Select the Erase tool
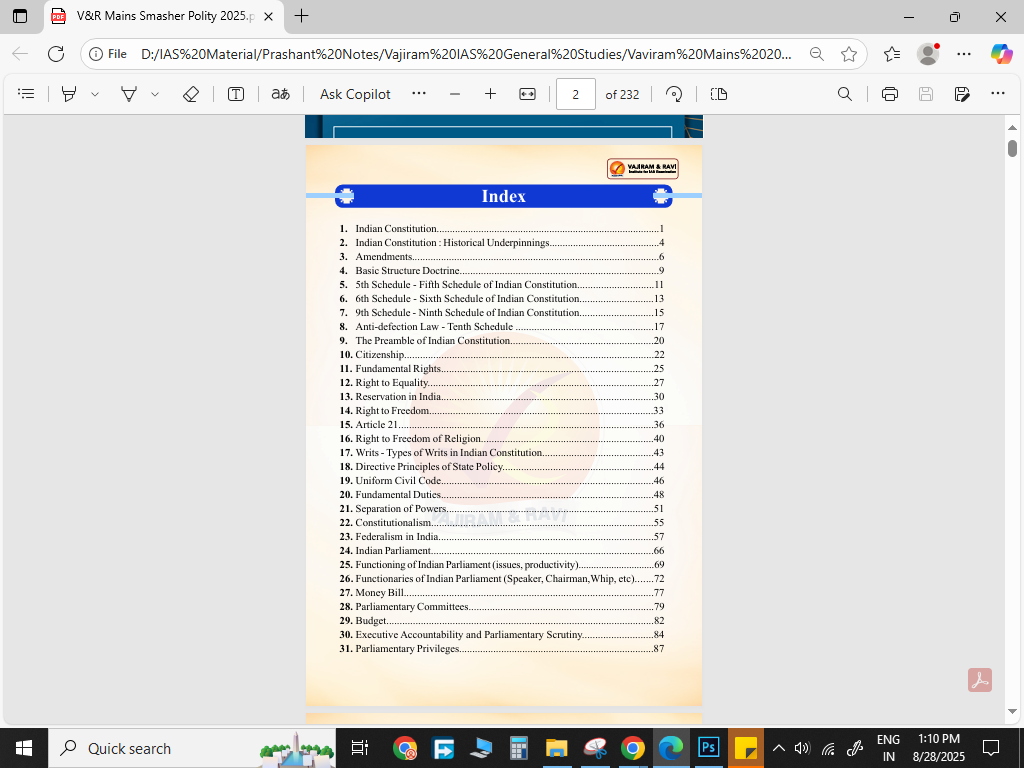Screen dimensions: 1024x768 click(191, 94)
